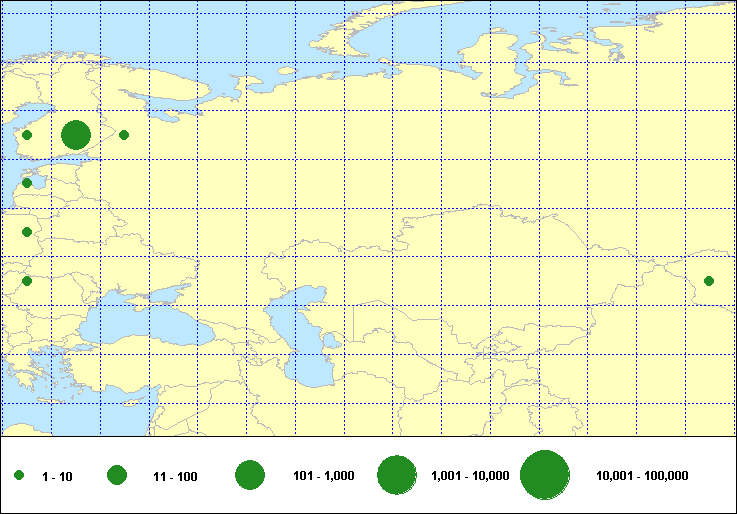Click the green dot beside the small blue lake
The image size is (737, 514).
(x=27, y=183)
